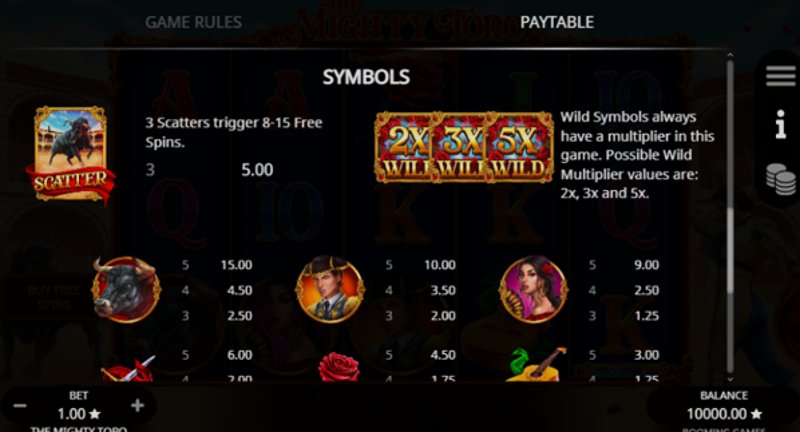800x432 pixels.
Task: Click the 3X Wild symbol
Action: pos(460,148)
